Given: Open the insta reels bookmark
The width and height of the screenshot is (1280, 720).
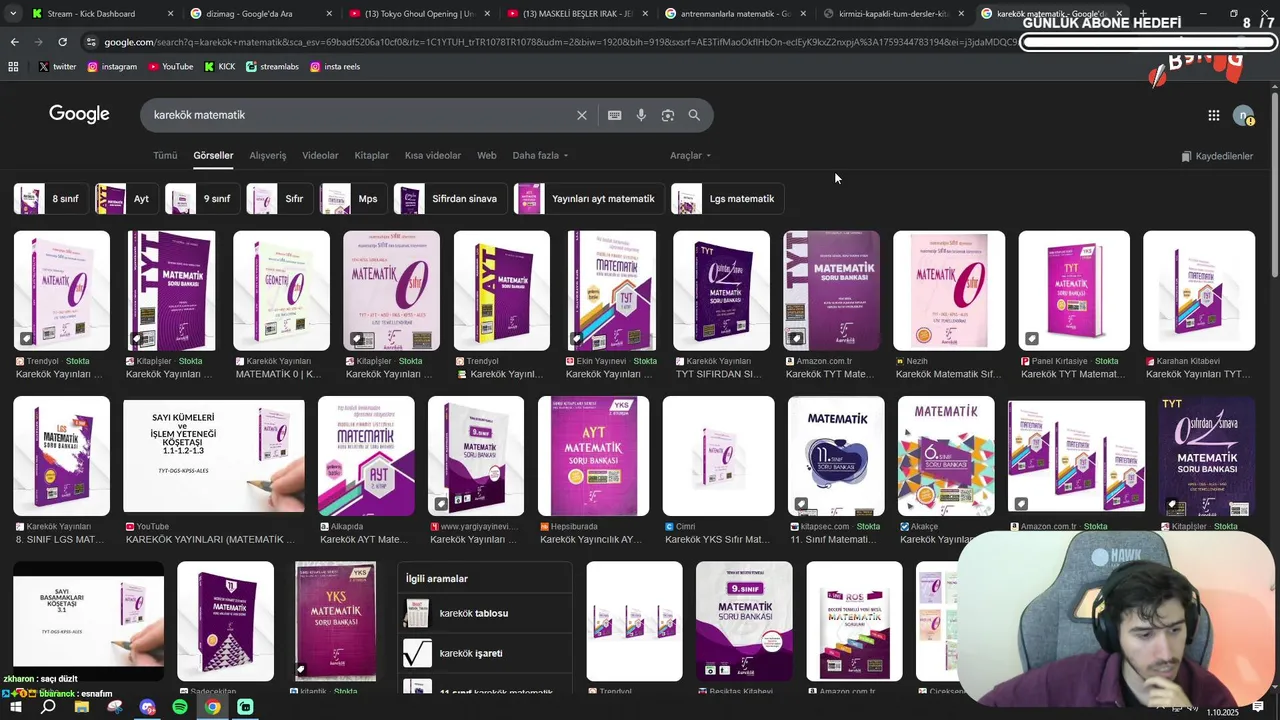Looking at the screenshot, I should point(335,66).
